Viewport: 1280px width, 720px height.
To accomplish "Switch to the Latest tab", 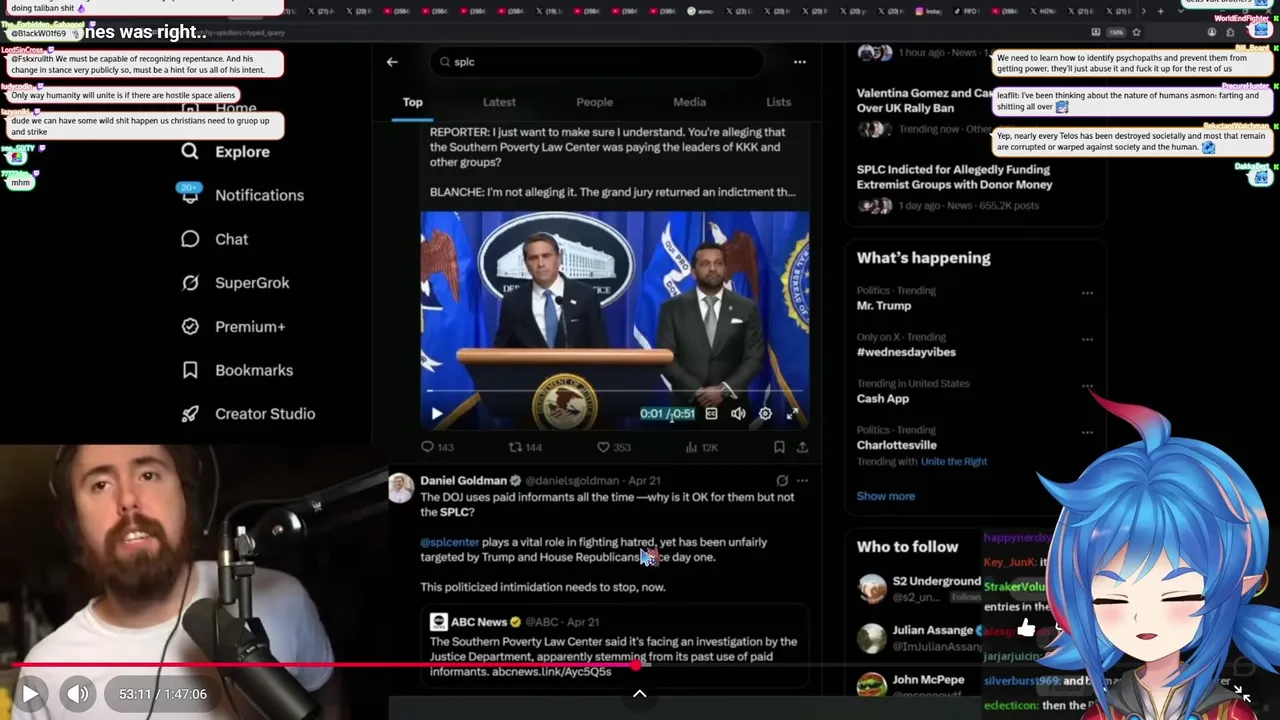I will [499, 102].
